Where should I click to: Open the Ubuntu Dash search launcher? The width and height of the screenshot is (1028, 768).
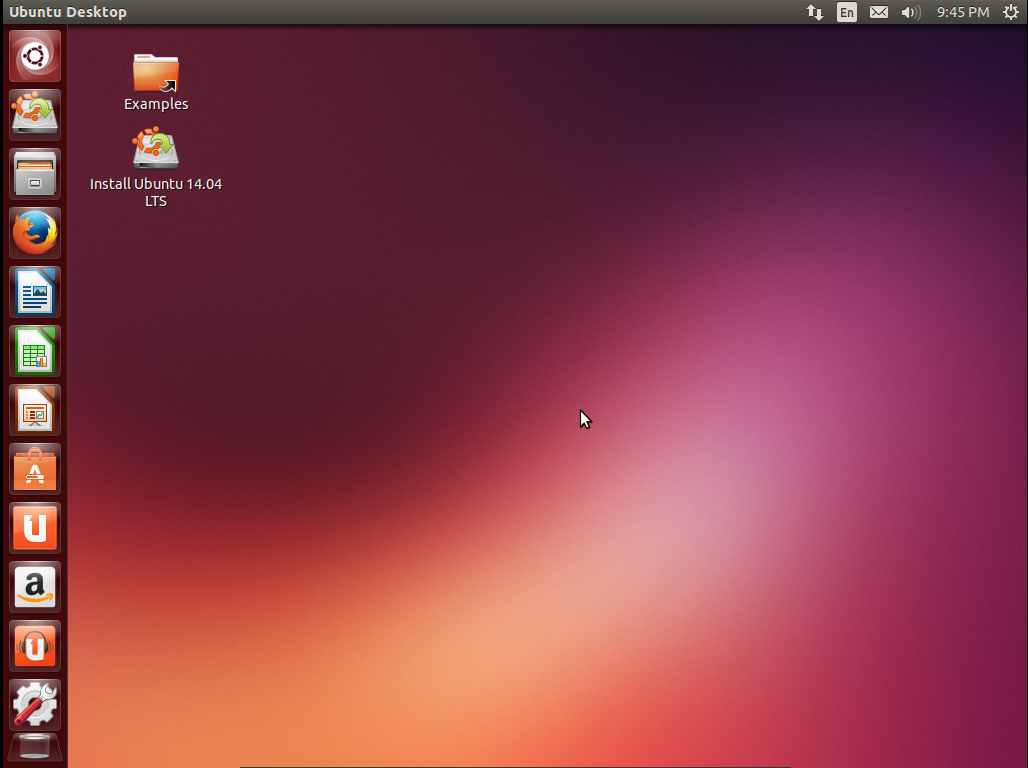click(35, 56)
